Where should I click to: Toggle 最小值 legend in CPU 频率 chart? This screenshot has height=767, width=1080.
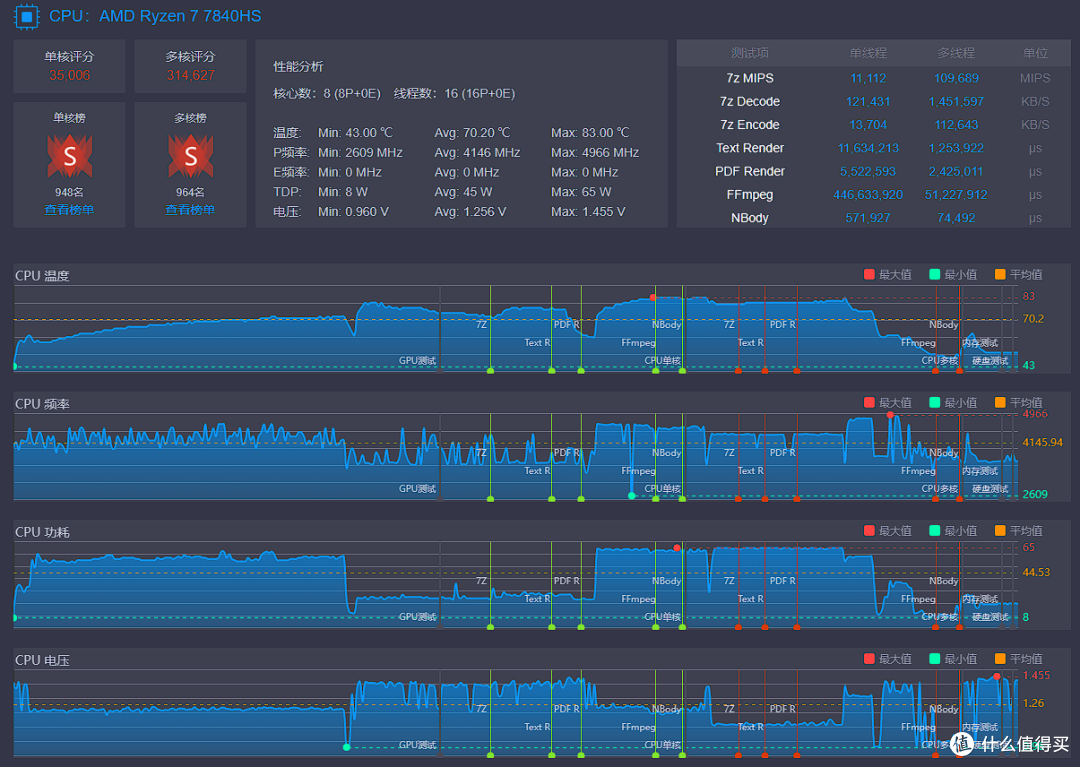pos(953,403)
